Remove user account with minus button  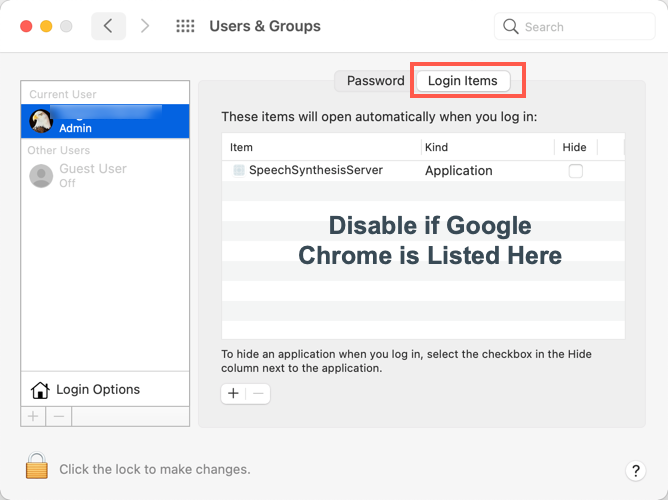tap(59, 416)
